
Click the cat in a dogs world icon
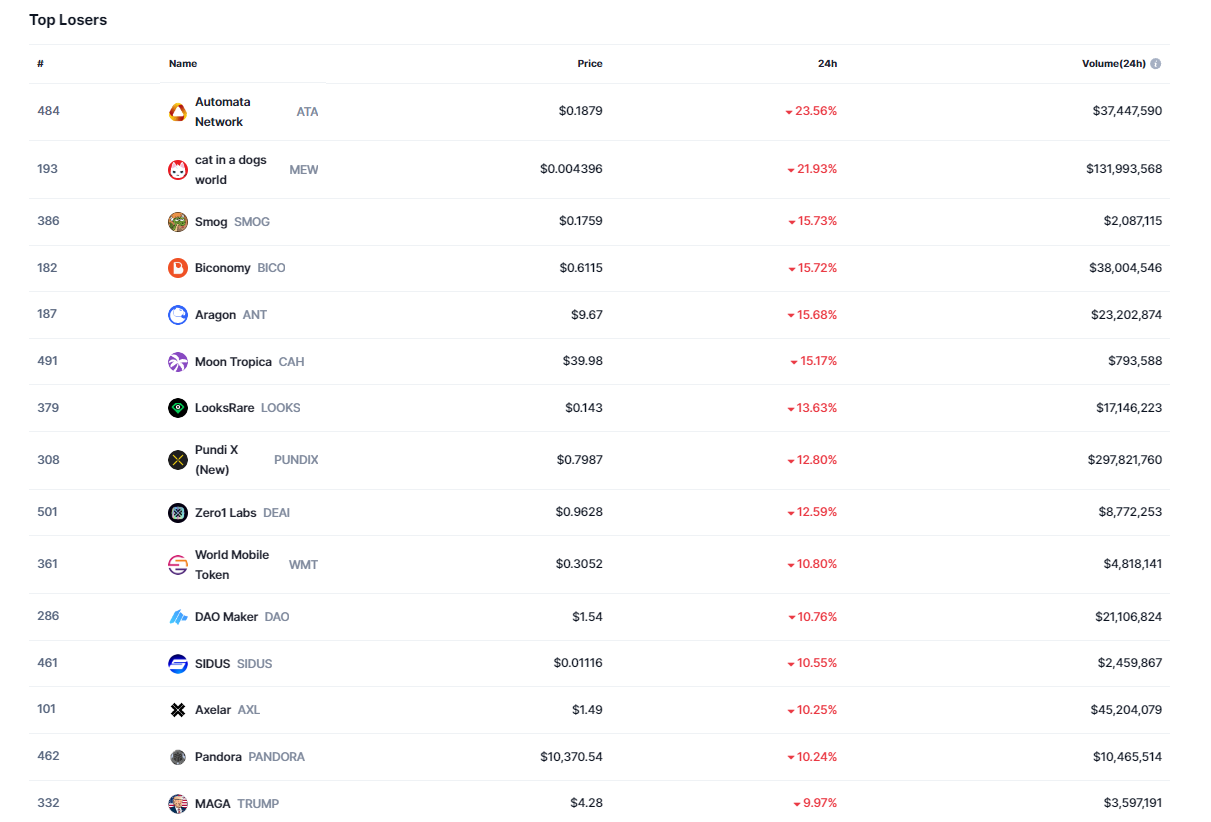(178, 170)
